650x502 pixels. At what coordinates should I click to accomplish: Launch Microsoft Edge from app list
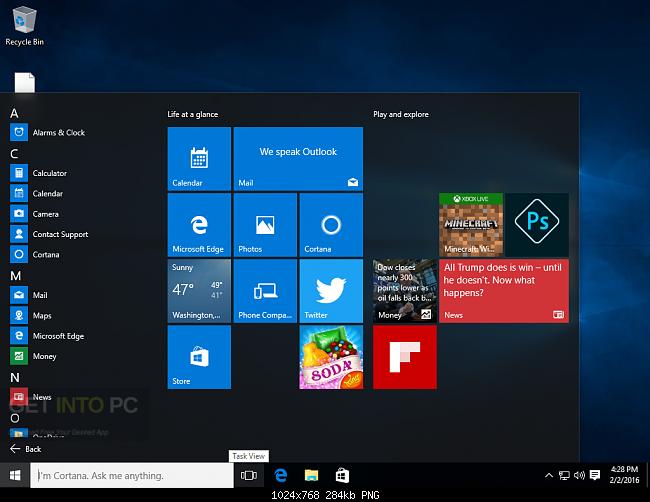pyautogui.click(x=47, y=336)
